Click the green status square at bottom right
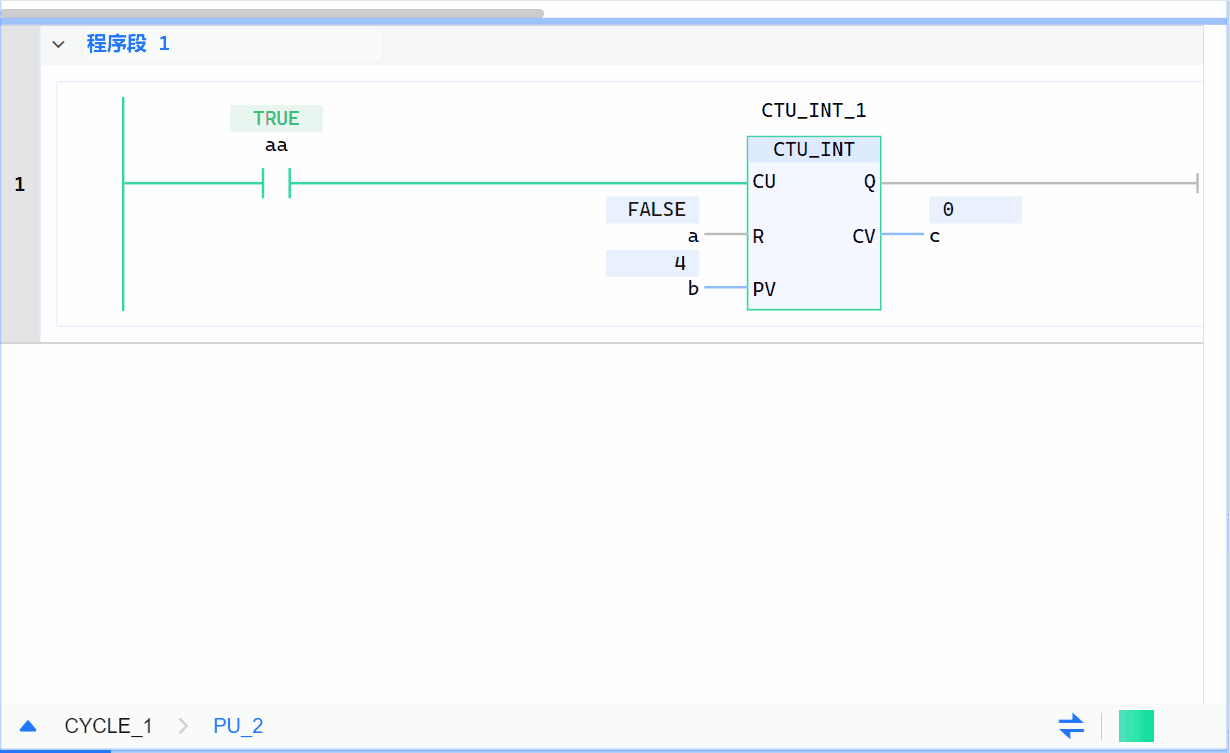Image resolution: width=1230 pixels, height=753 pixels. pos(1136,725)
